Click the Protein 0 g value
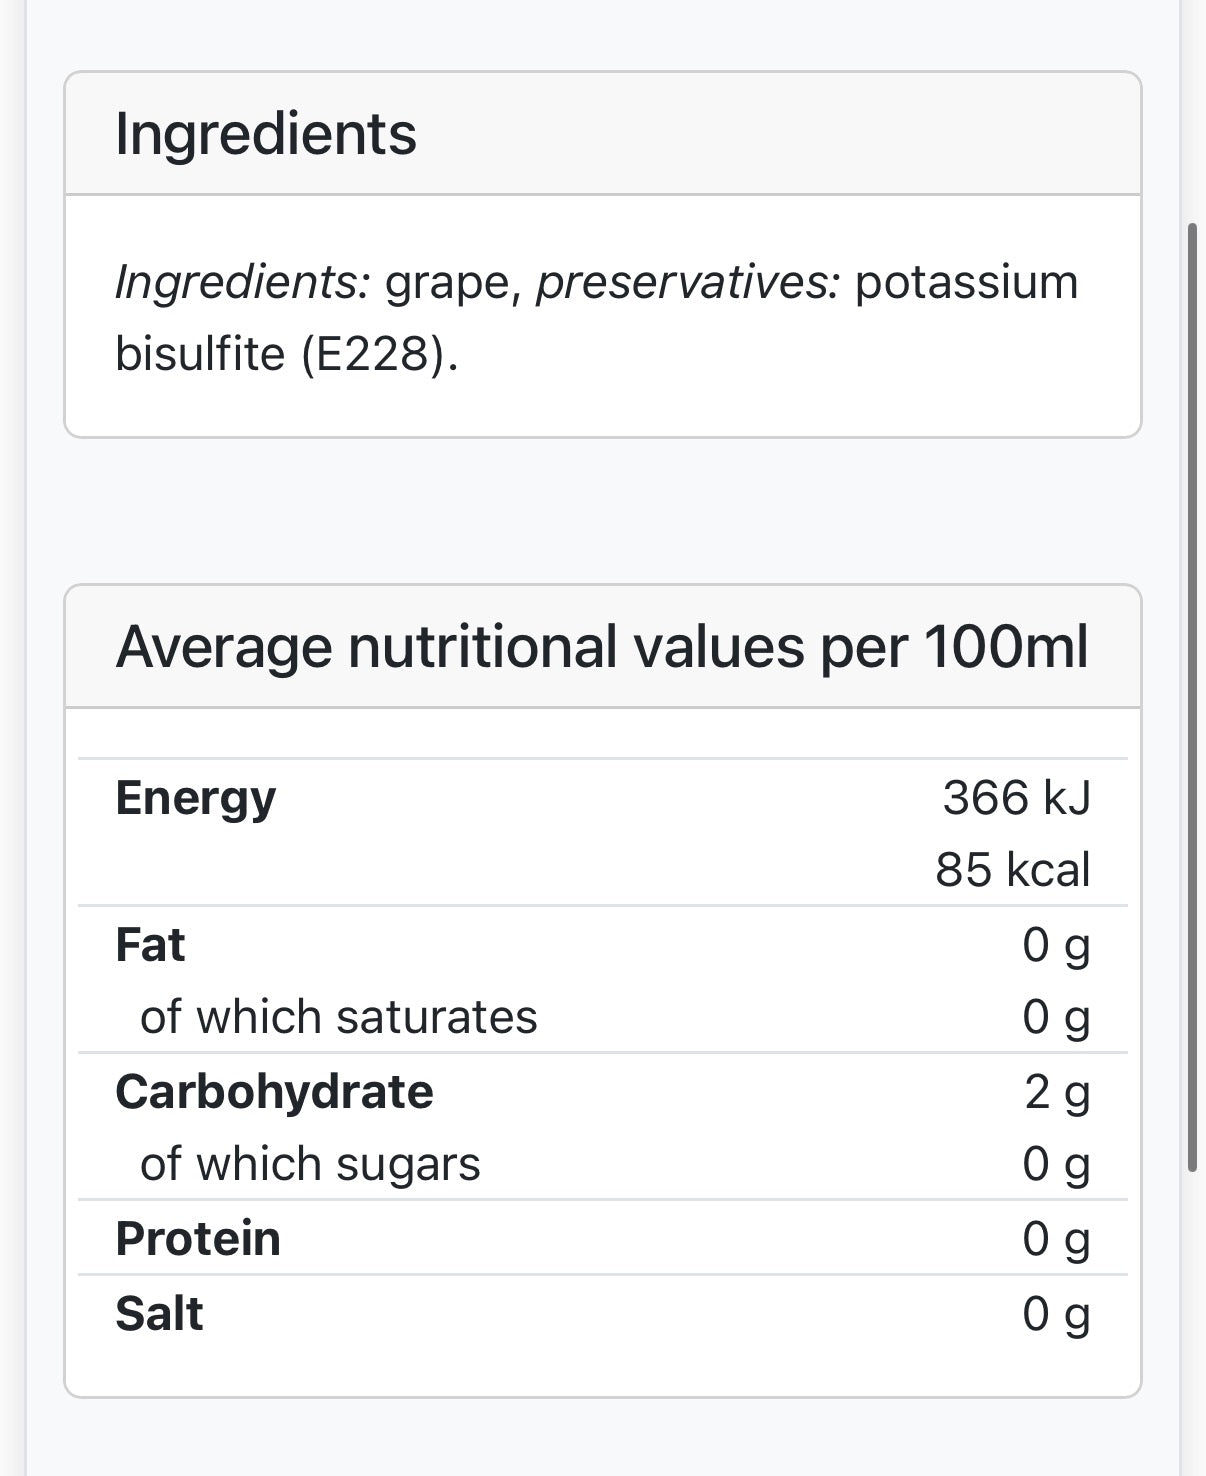The width and height of the screenshot is (1206, 1476). 1055,1239
